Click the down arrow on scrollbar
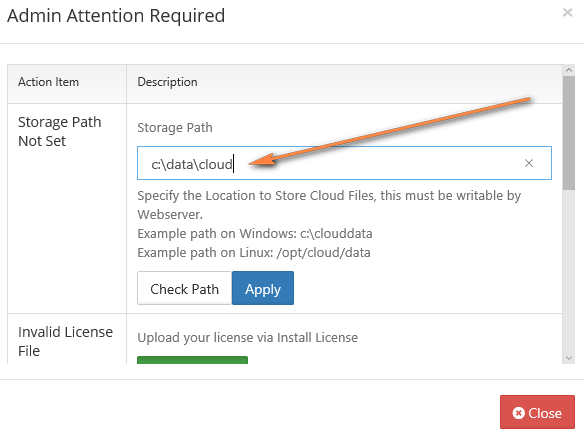Viewport: 585px width, 445px height. click(569, 358)
